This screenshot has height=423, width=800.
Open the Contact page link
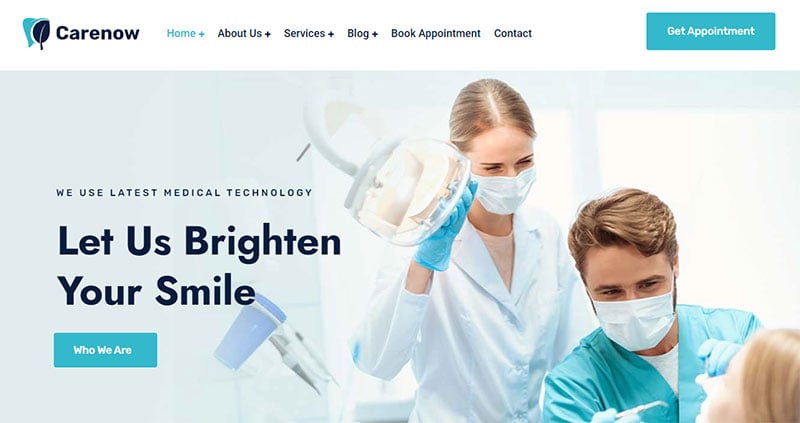(513, 33)
